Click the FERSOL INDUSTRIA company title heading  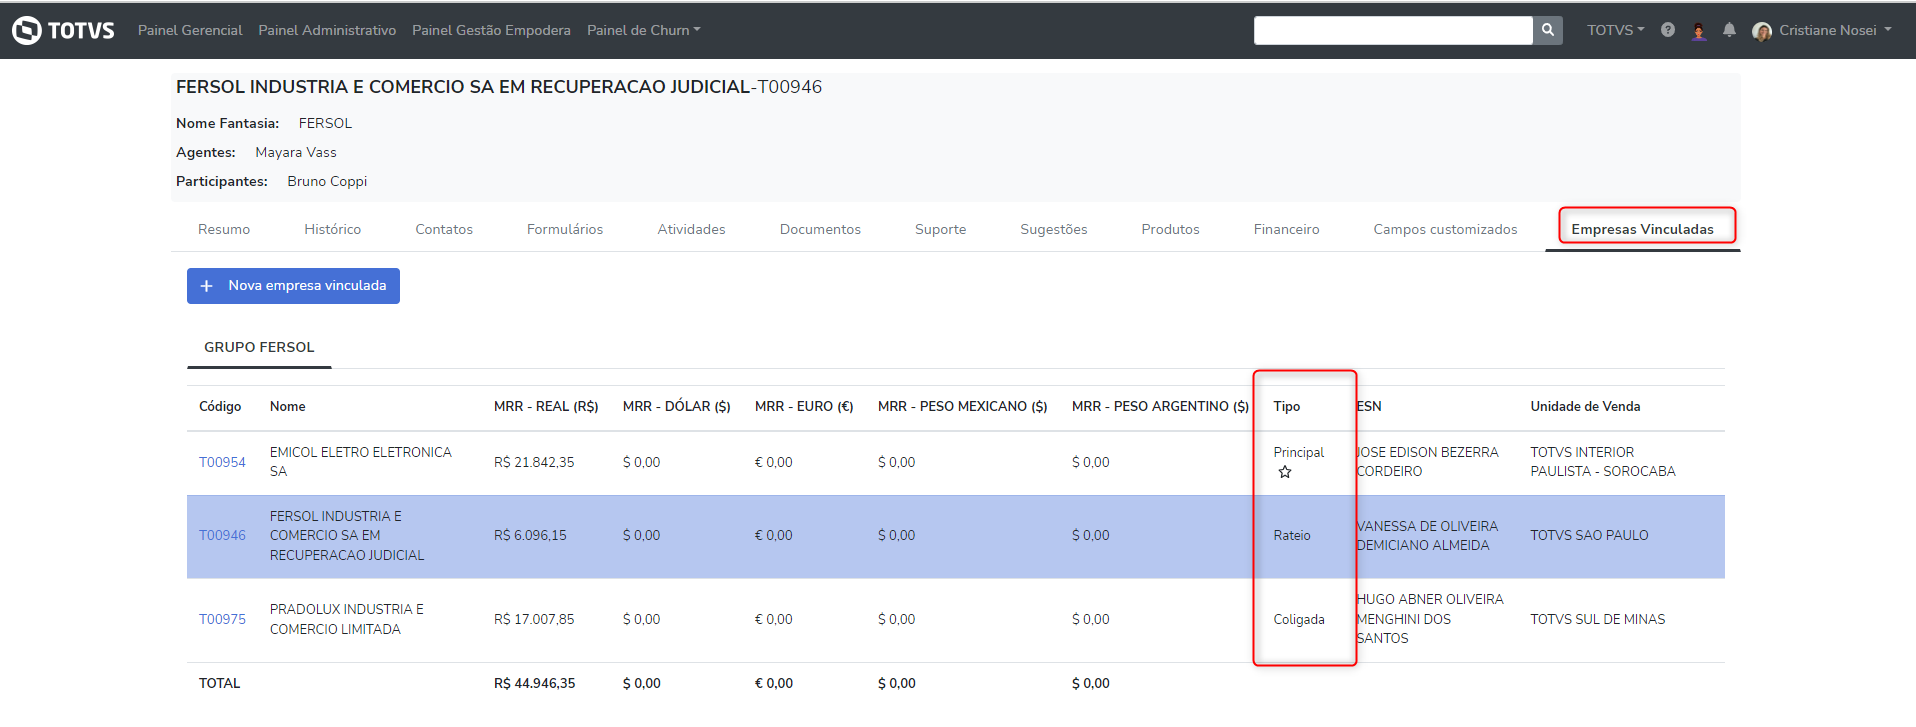pyautogui.click(x=499, y=87)
